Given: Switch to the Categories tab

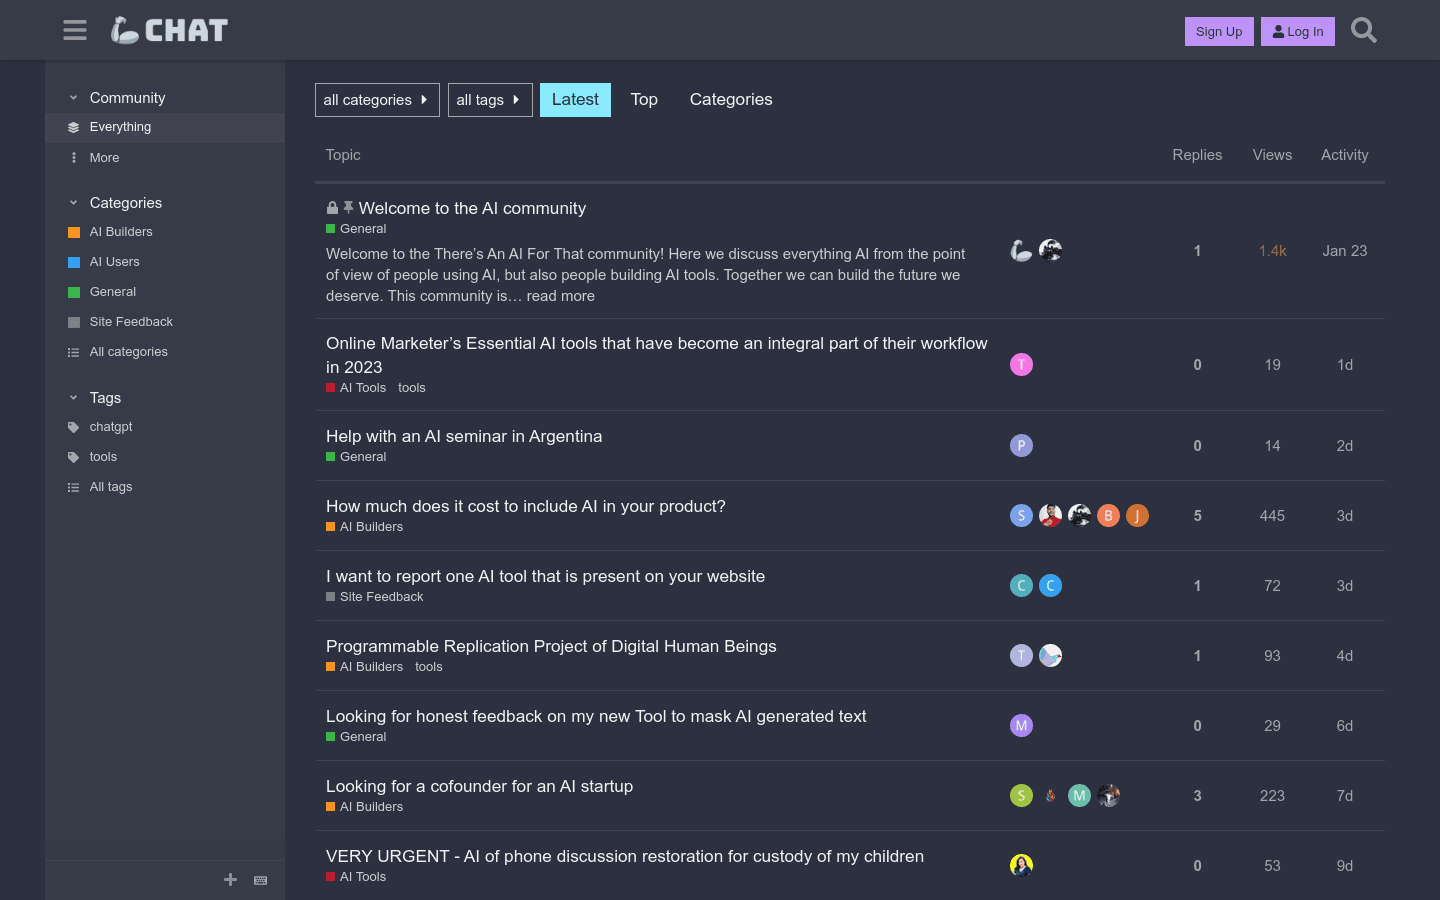Looking at the screenshot, I should [x=731, y=100].
